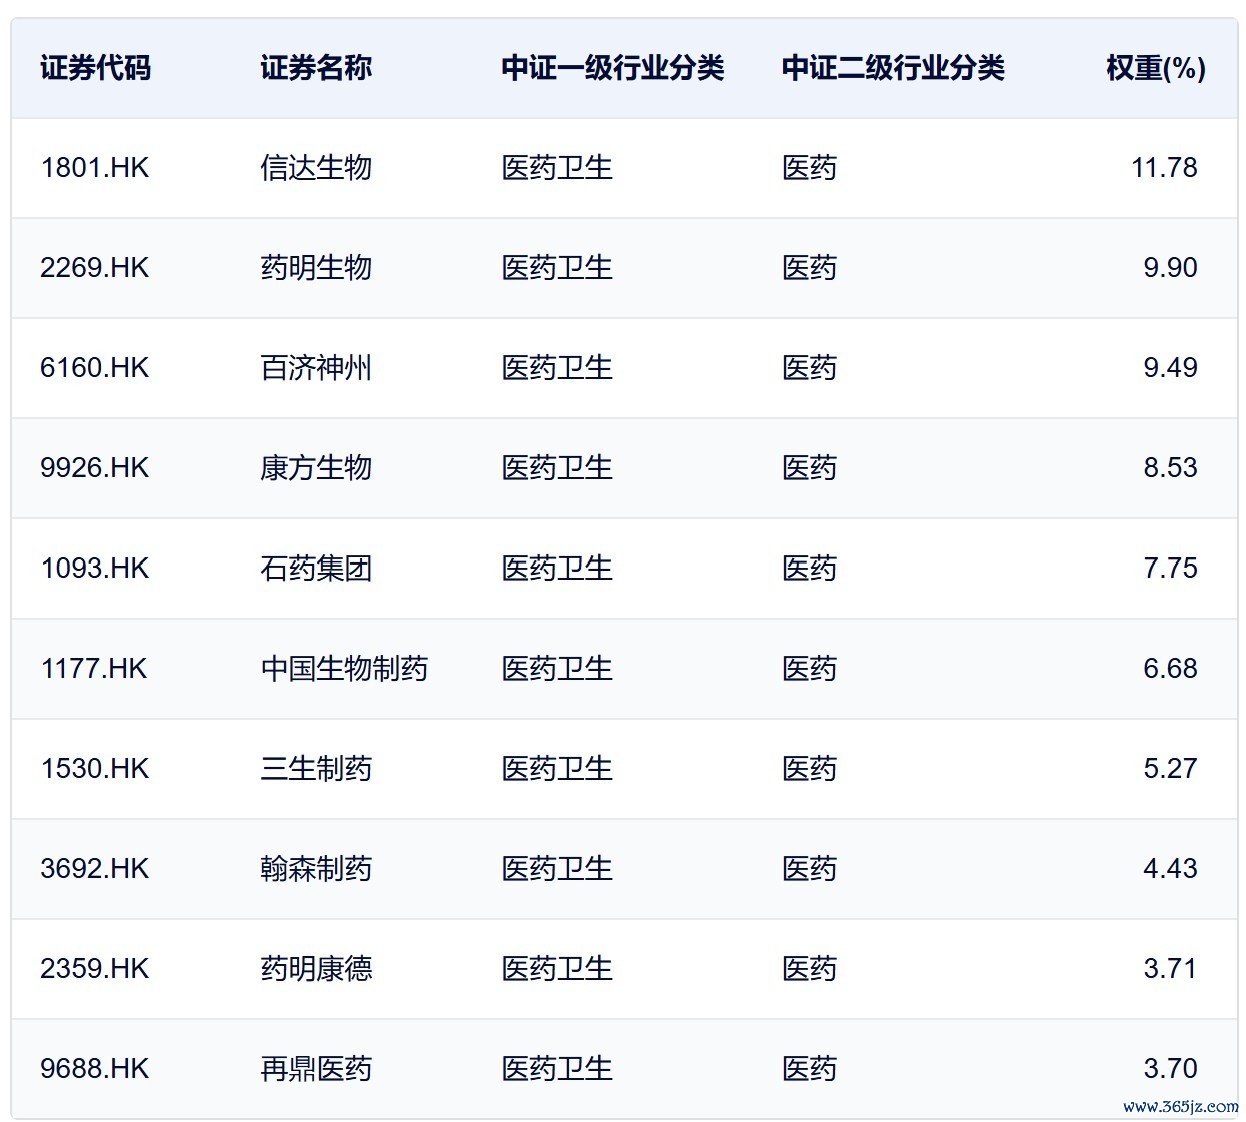Select security code 6160.HK
1246x1122 pixels.
point(94,368)
